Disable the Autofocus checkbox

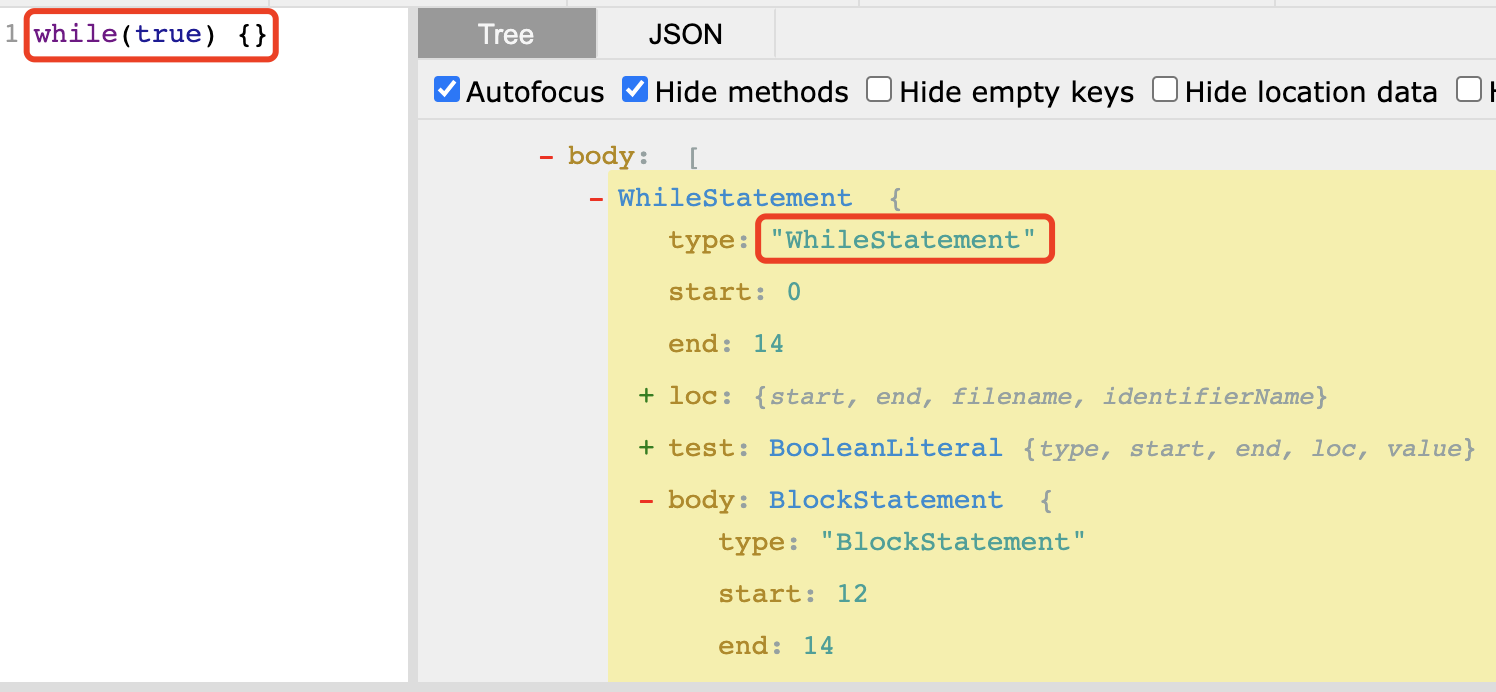pyautogui.click(x=446, y=91)
